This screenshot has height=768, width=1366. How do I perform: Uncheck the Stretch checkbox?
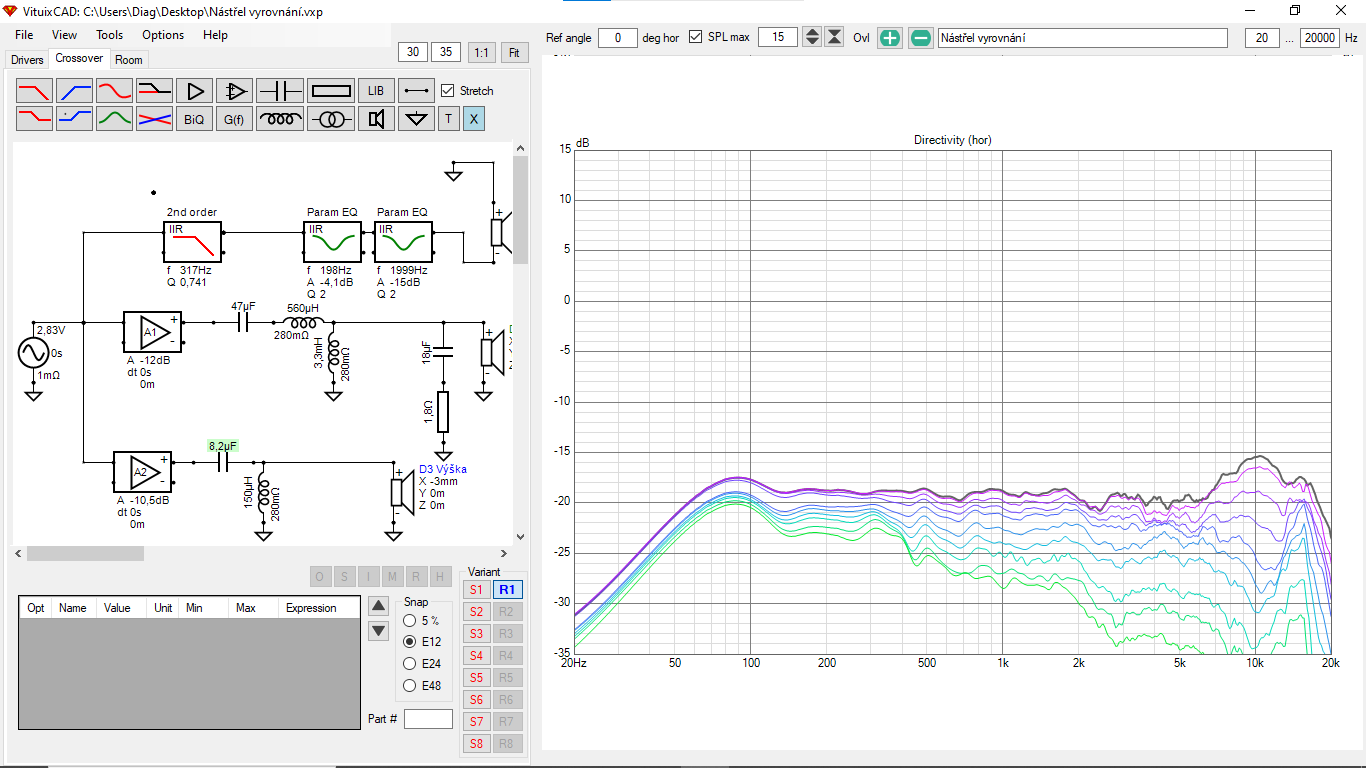point(448,91)
